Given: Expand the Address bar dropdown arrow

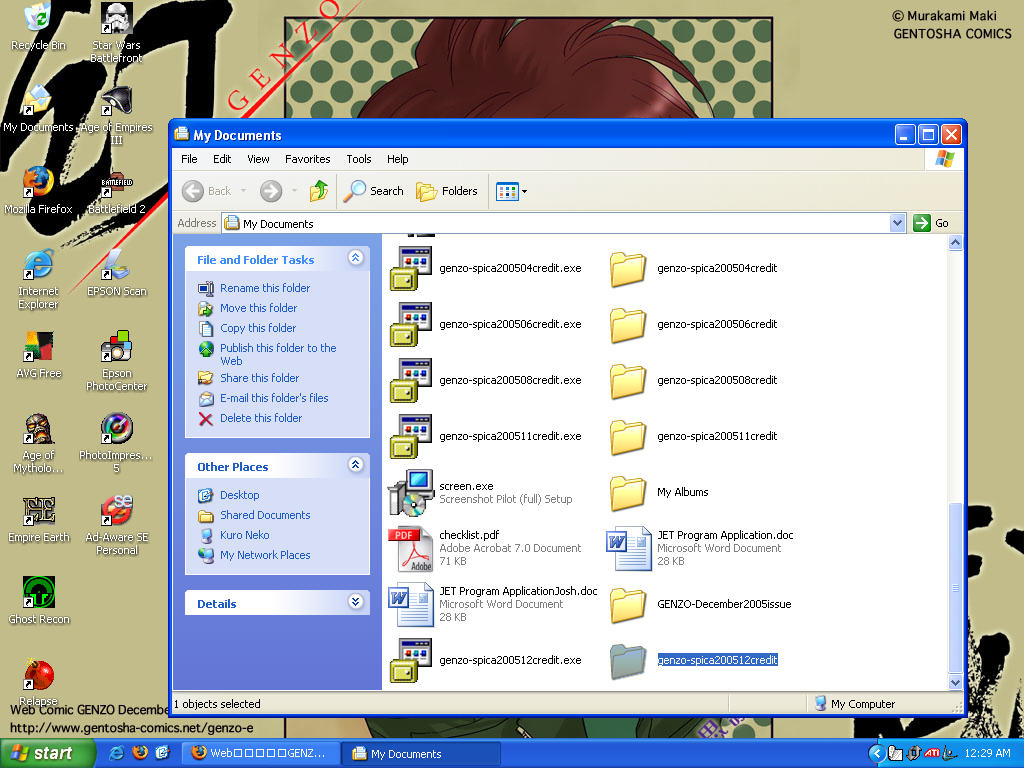Looking at the screenshot, I should pos(897,223).
